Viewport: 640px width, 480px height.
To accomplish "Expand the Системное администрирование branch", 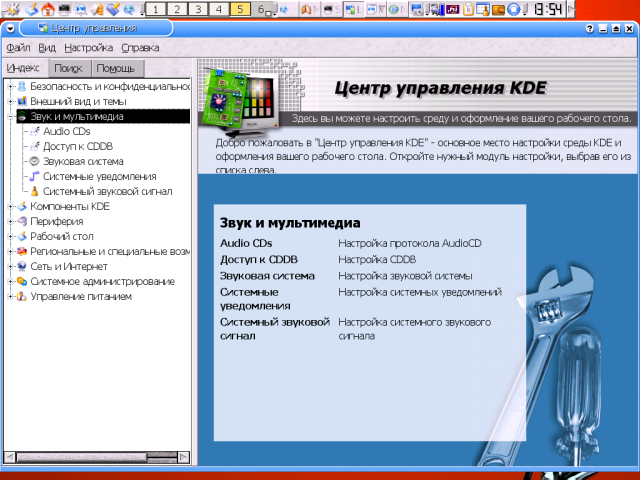I will pyautogui.click(x=9, y=281).
